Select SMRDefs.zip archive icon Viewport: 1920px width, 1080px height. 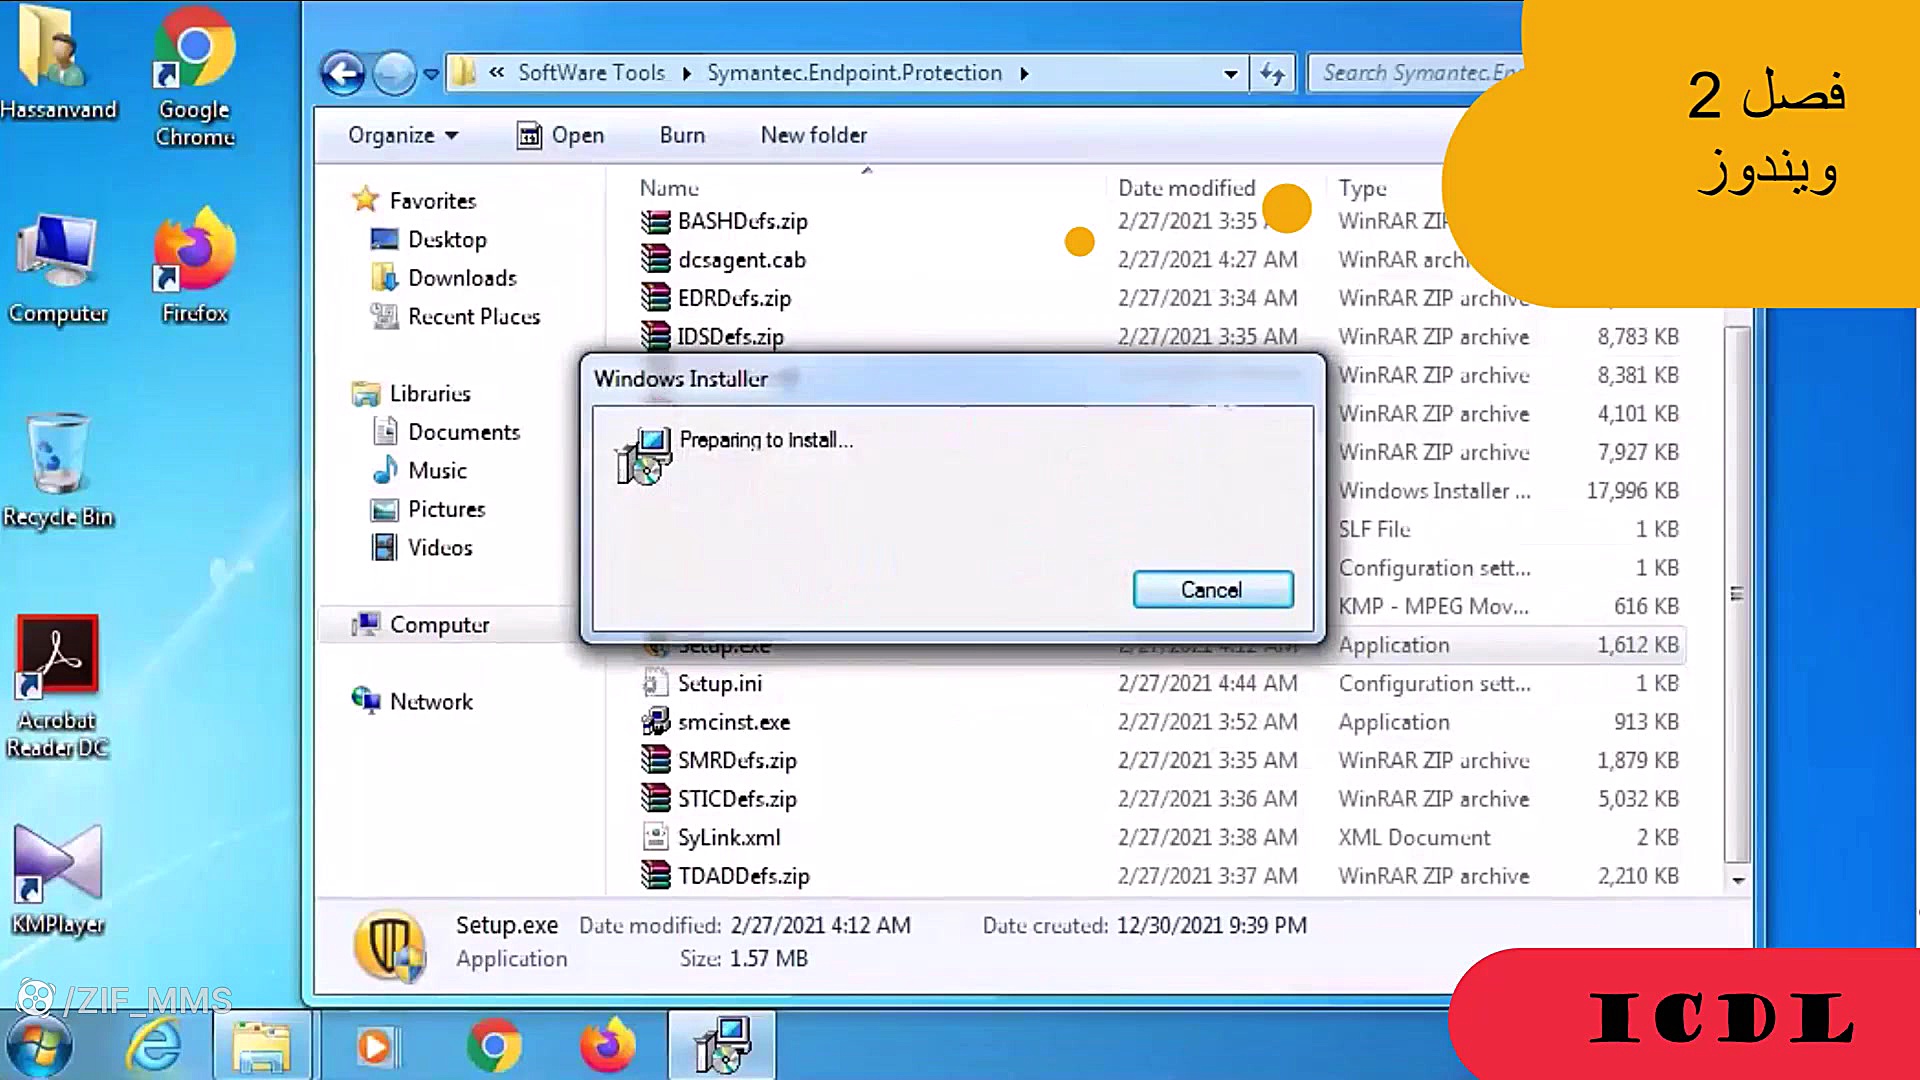pos(655,760)
